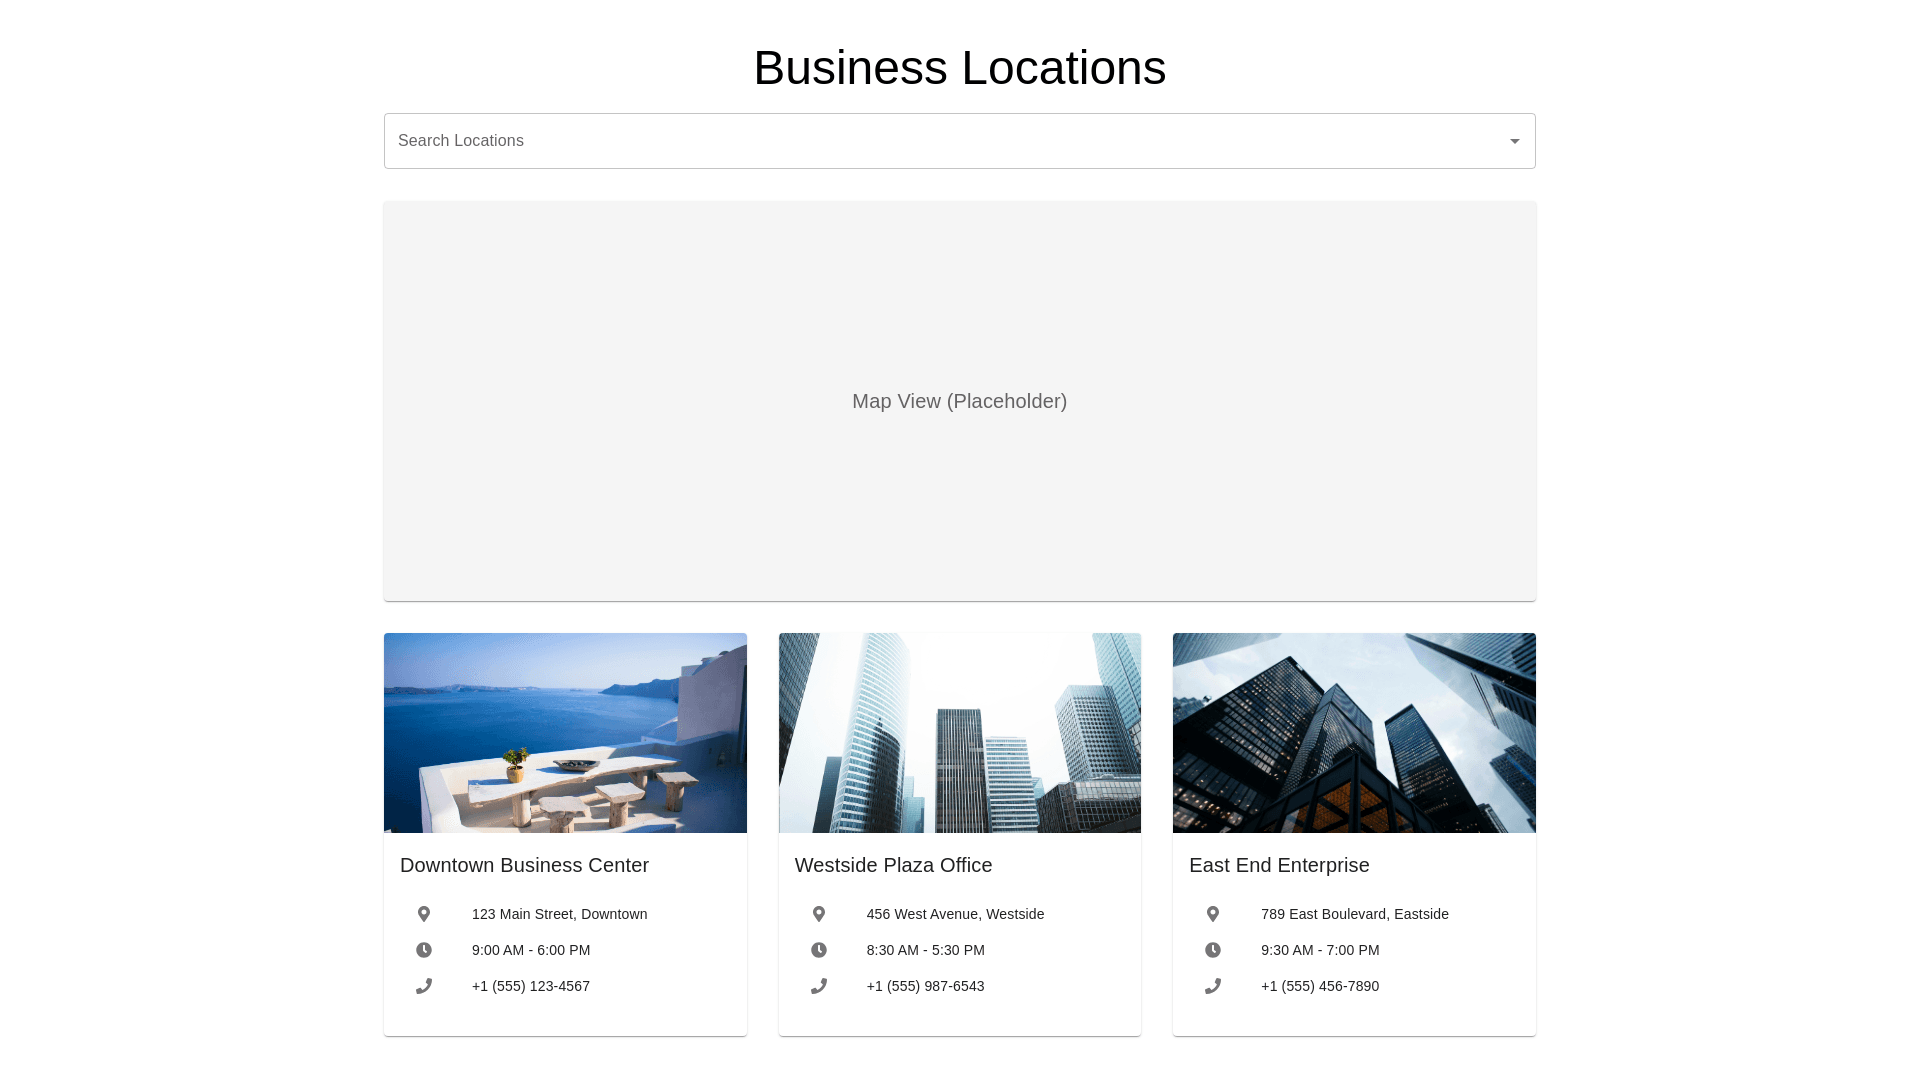
Task: Click phone icon on Downtown Business Center card
Action: 424,986
